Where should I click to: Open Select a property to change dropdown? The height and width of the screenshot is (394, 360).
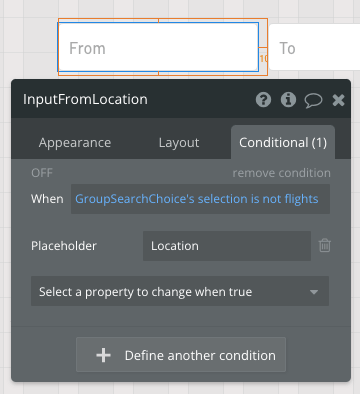click(180, 291)
